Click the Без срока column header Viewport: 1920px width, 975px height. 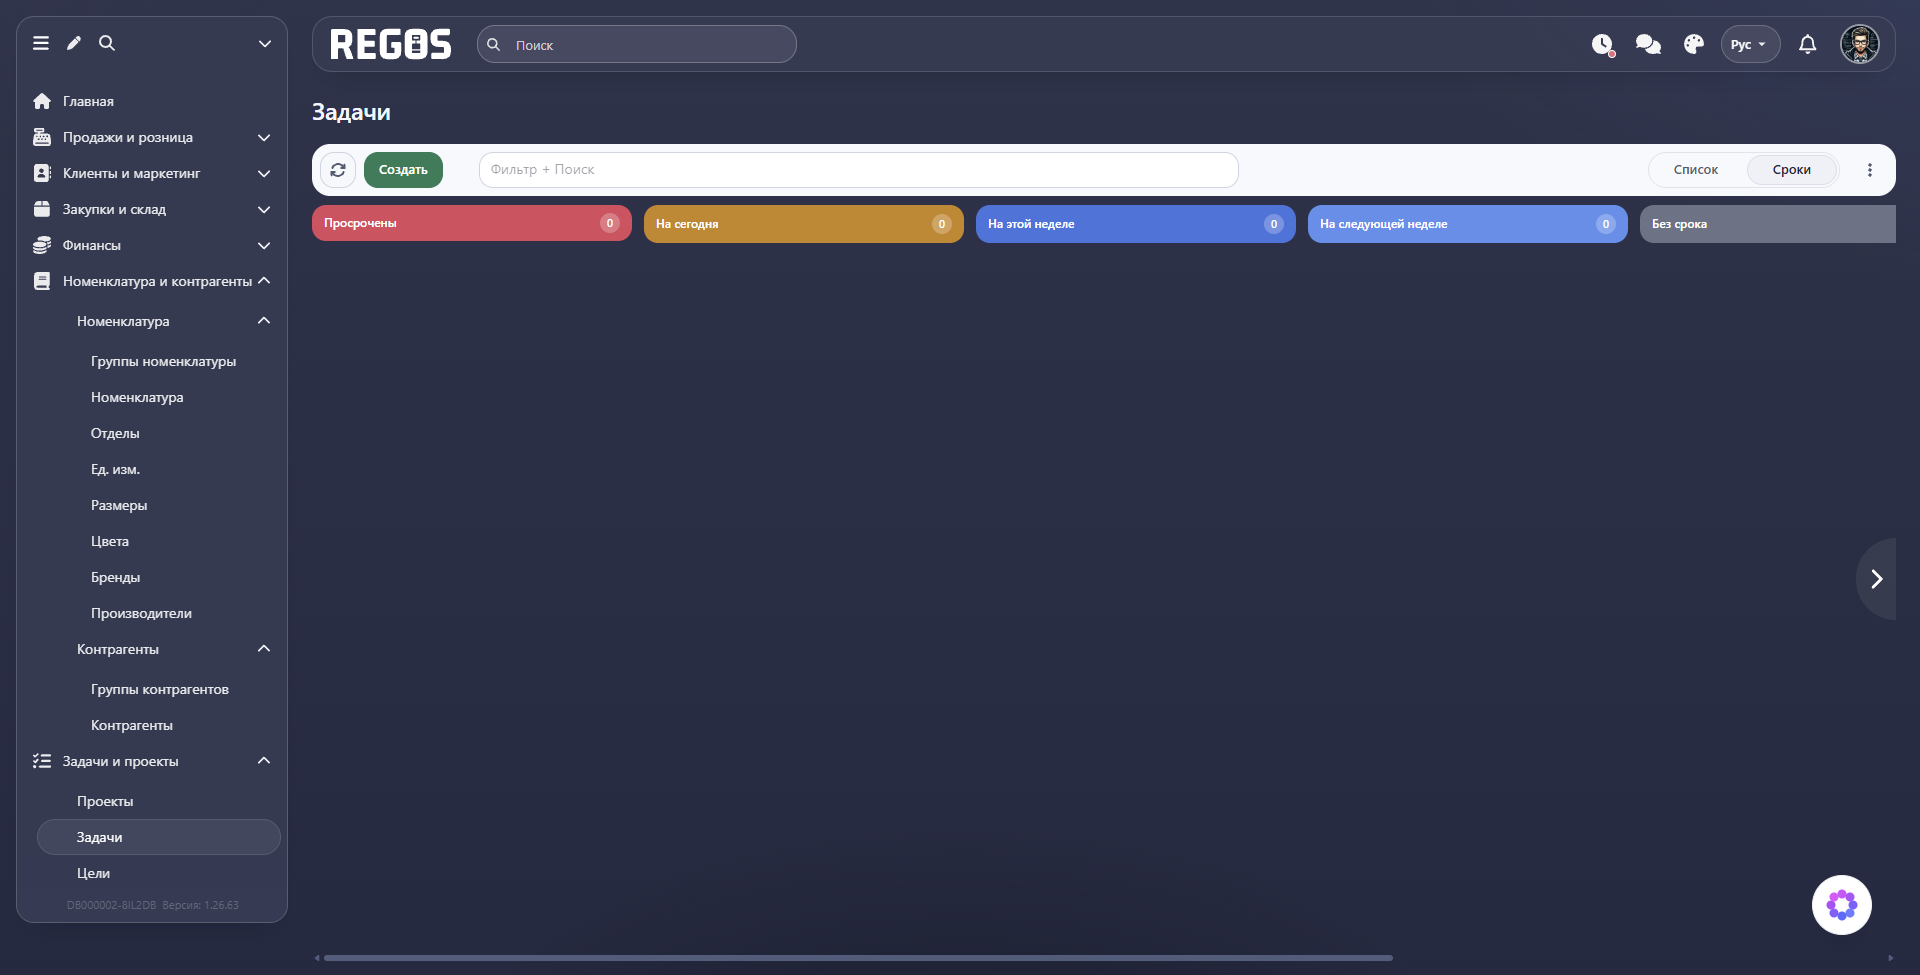[x=1768, y=224]
